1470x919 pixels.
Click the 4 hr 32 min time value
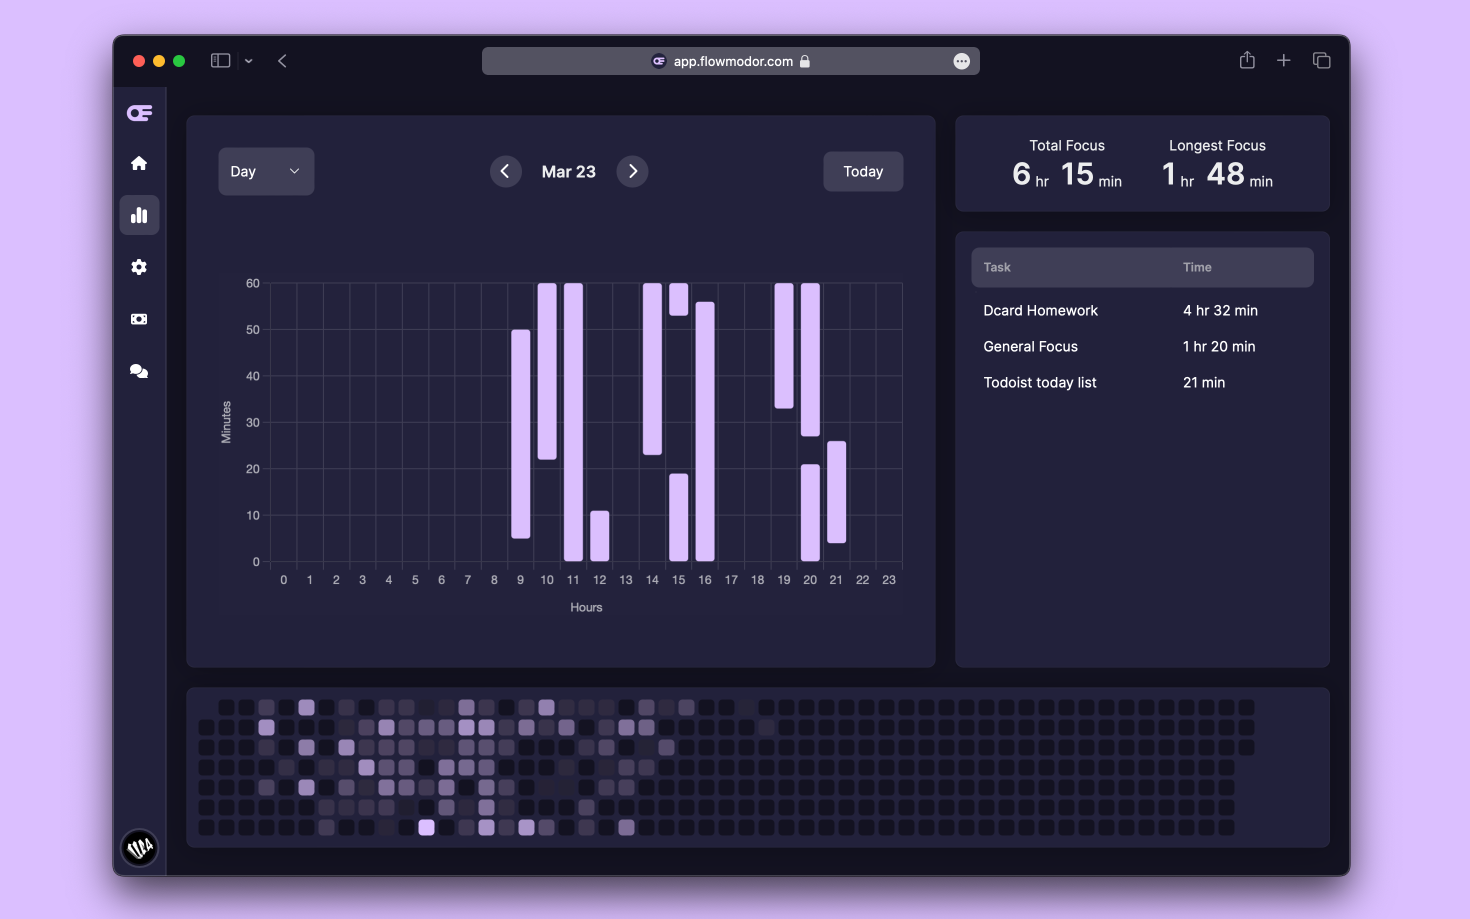coord(1220,310)
